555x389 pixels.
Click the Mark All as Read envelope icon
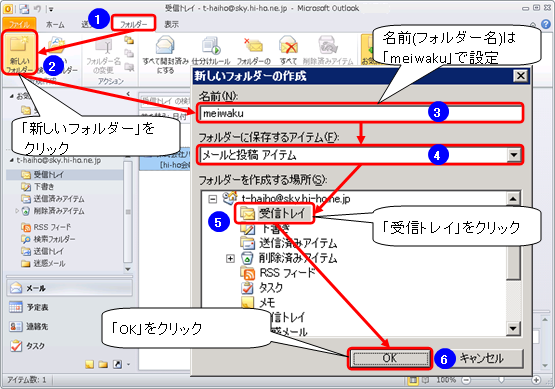tap(165, 45)
